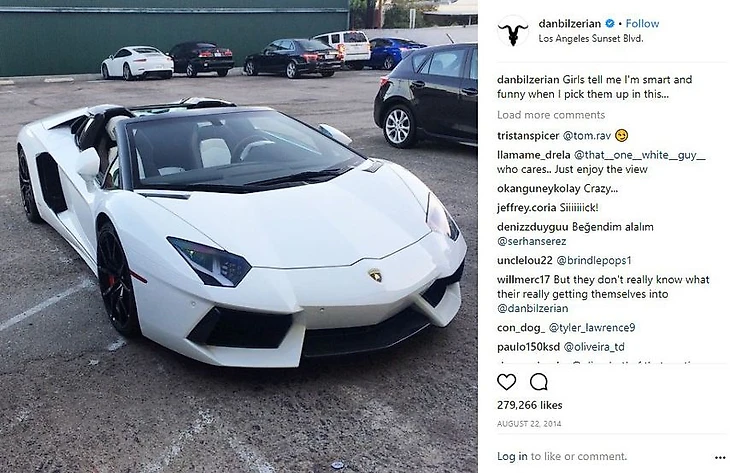Screen dimensions: 730x473
Task: Open the @tom.rav mention
Action: [x=587, y=136]
